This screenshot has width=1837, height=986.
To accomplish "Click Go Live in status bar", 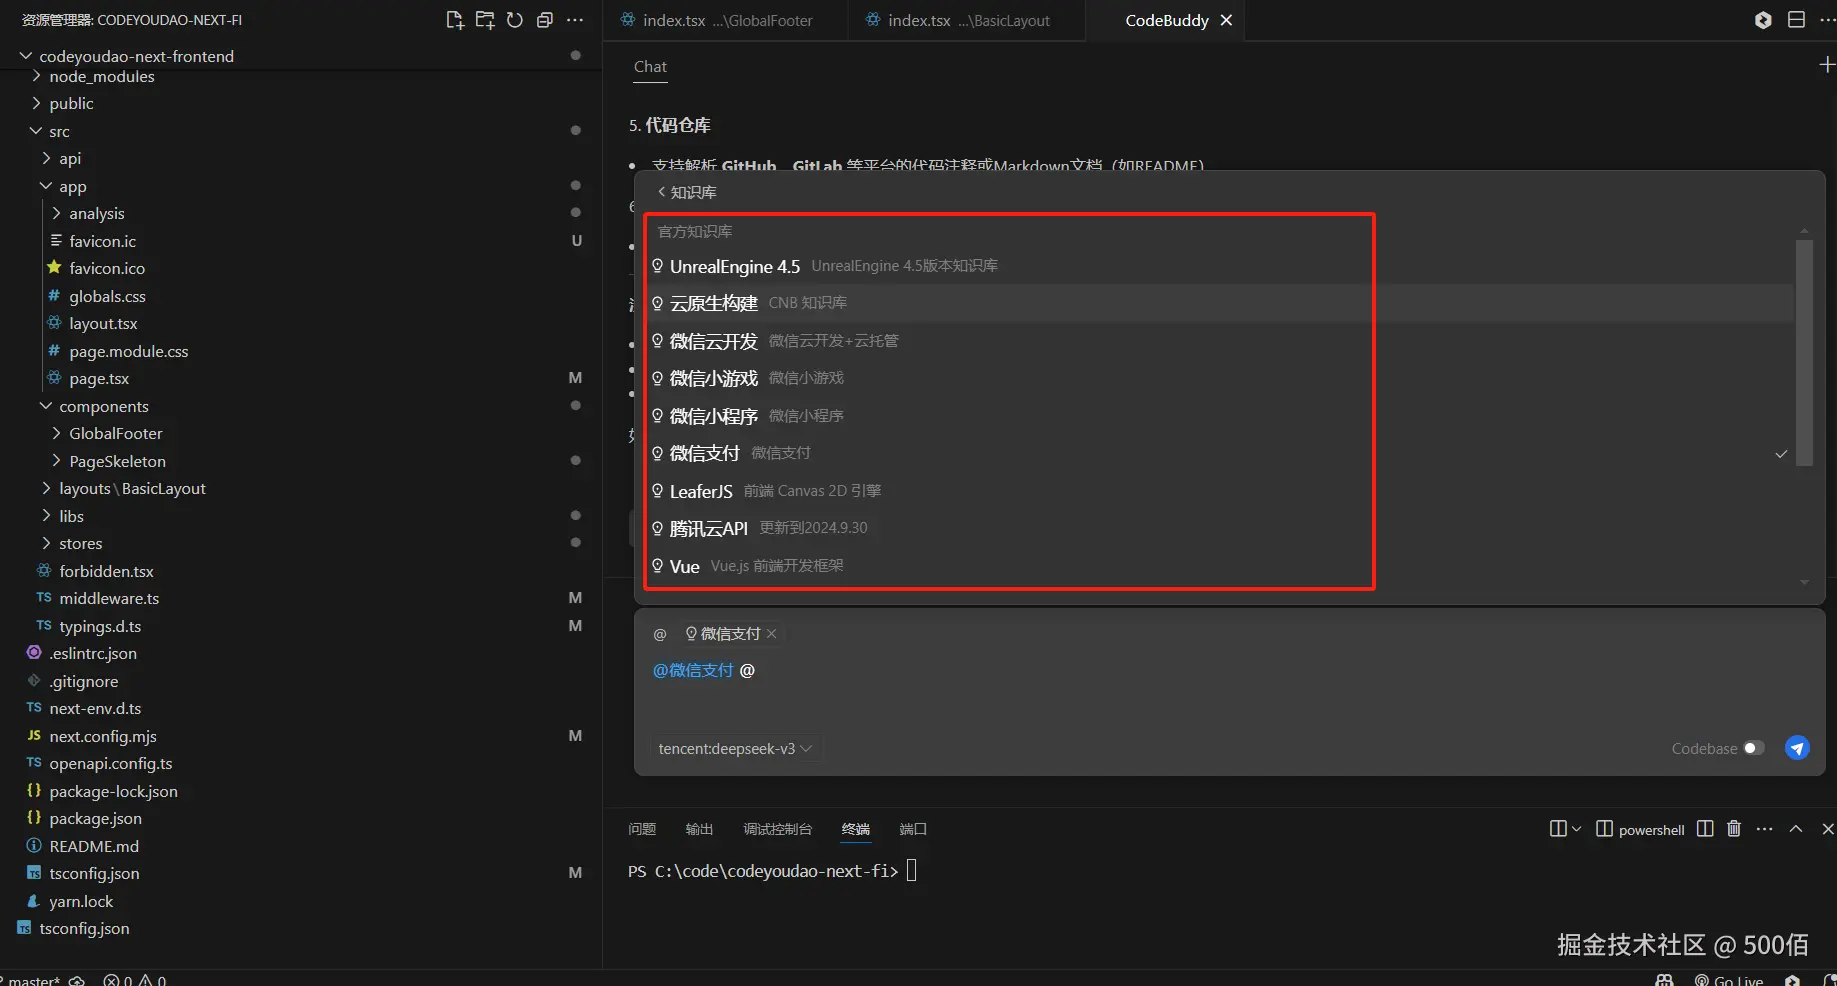I will pos(1729,980).
